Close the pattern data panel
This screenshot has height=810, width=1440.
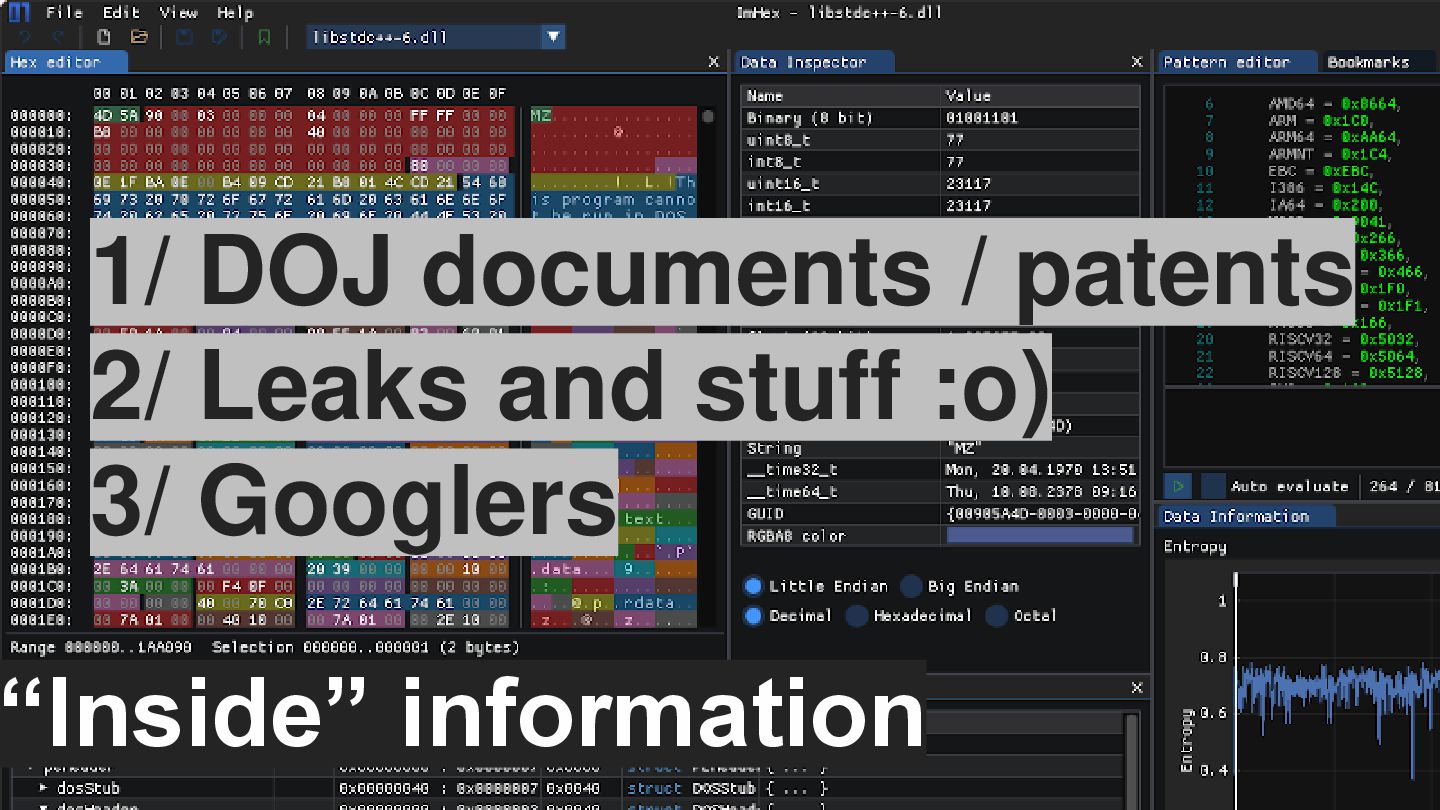tap(1137, 688)
